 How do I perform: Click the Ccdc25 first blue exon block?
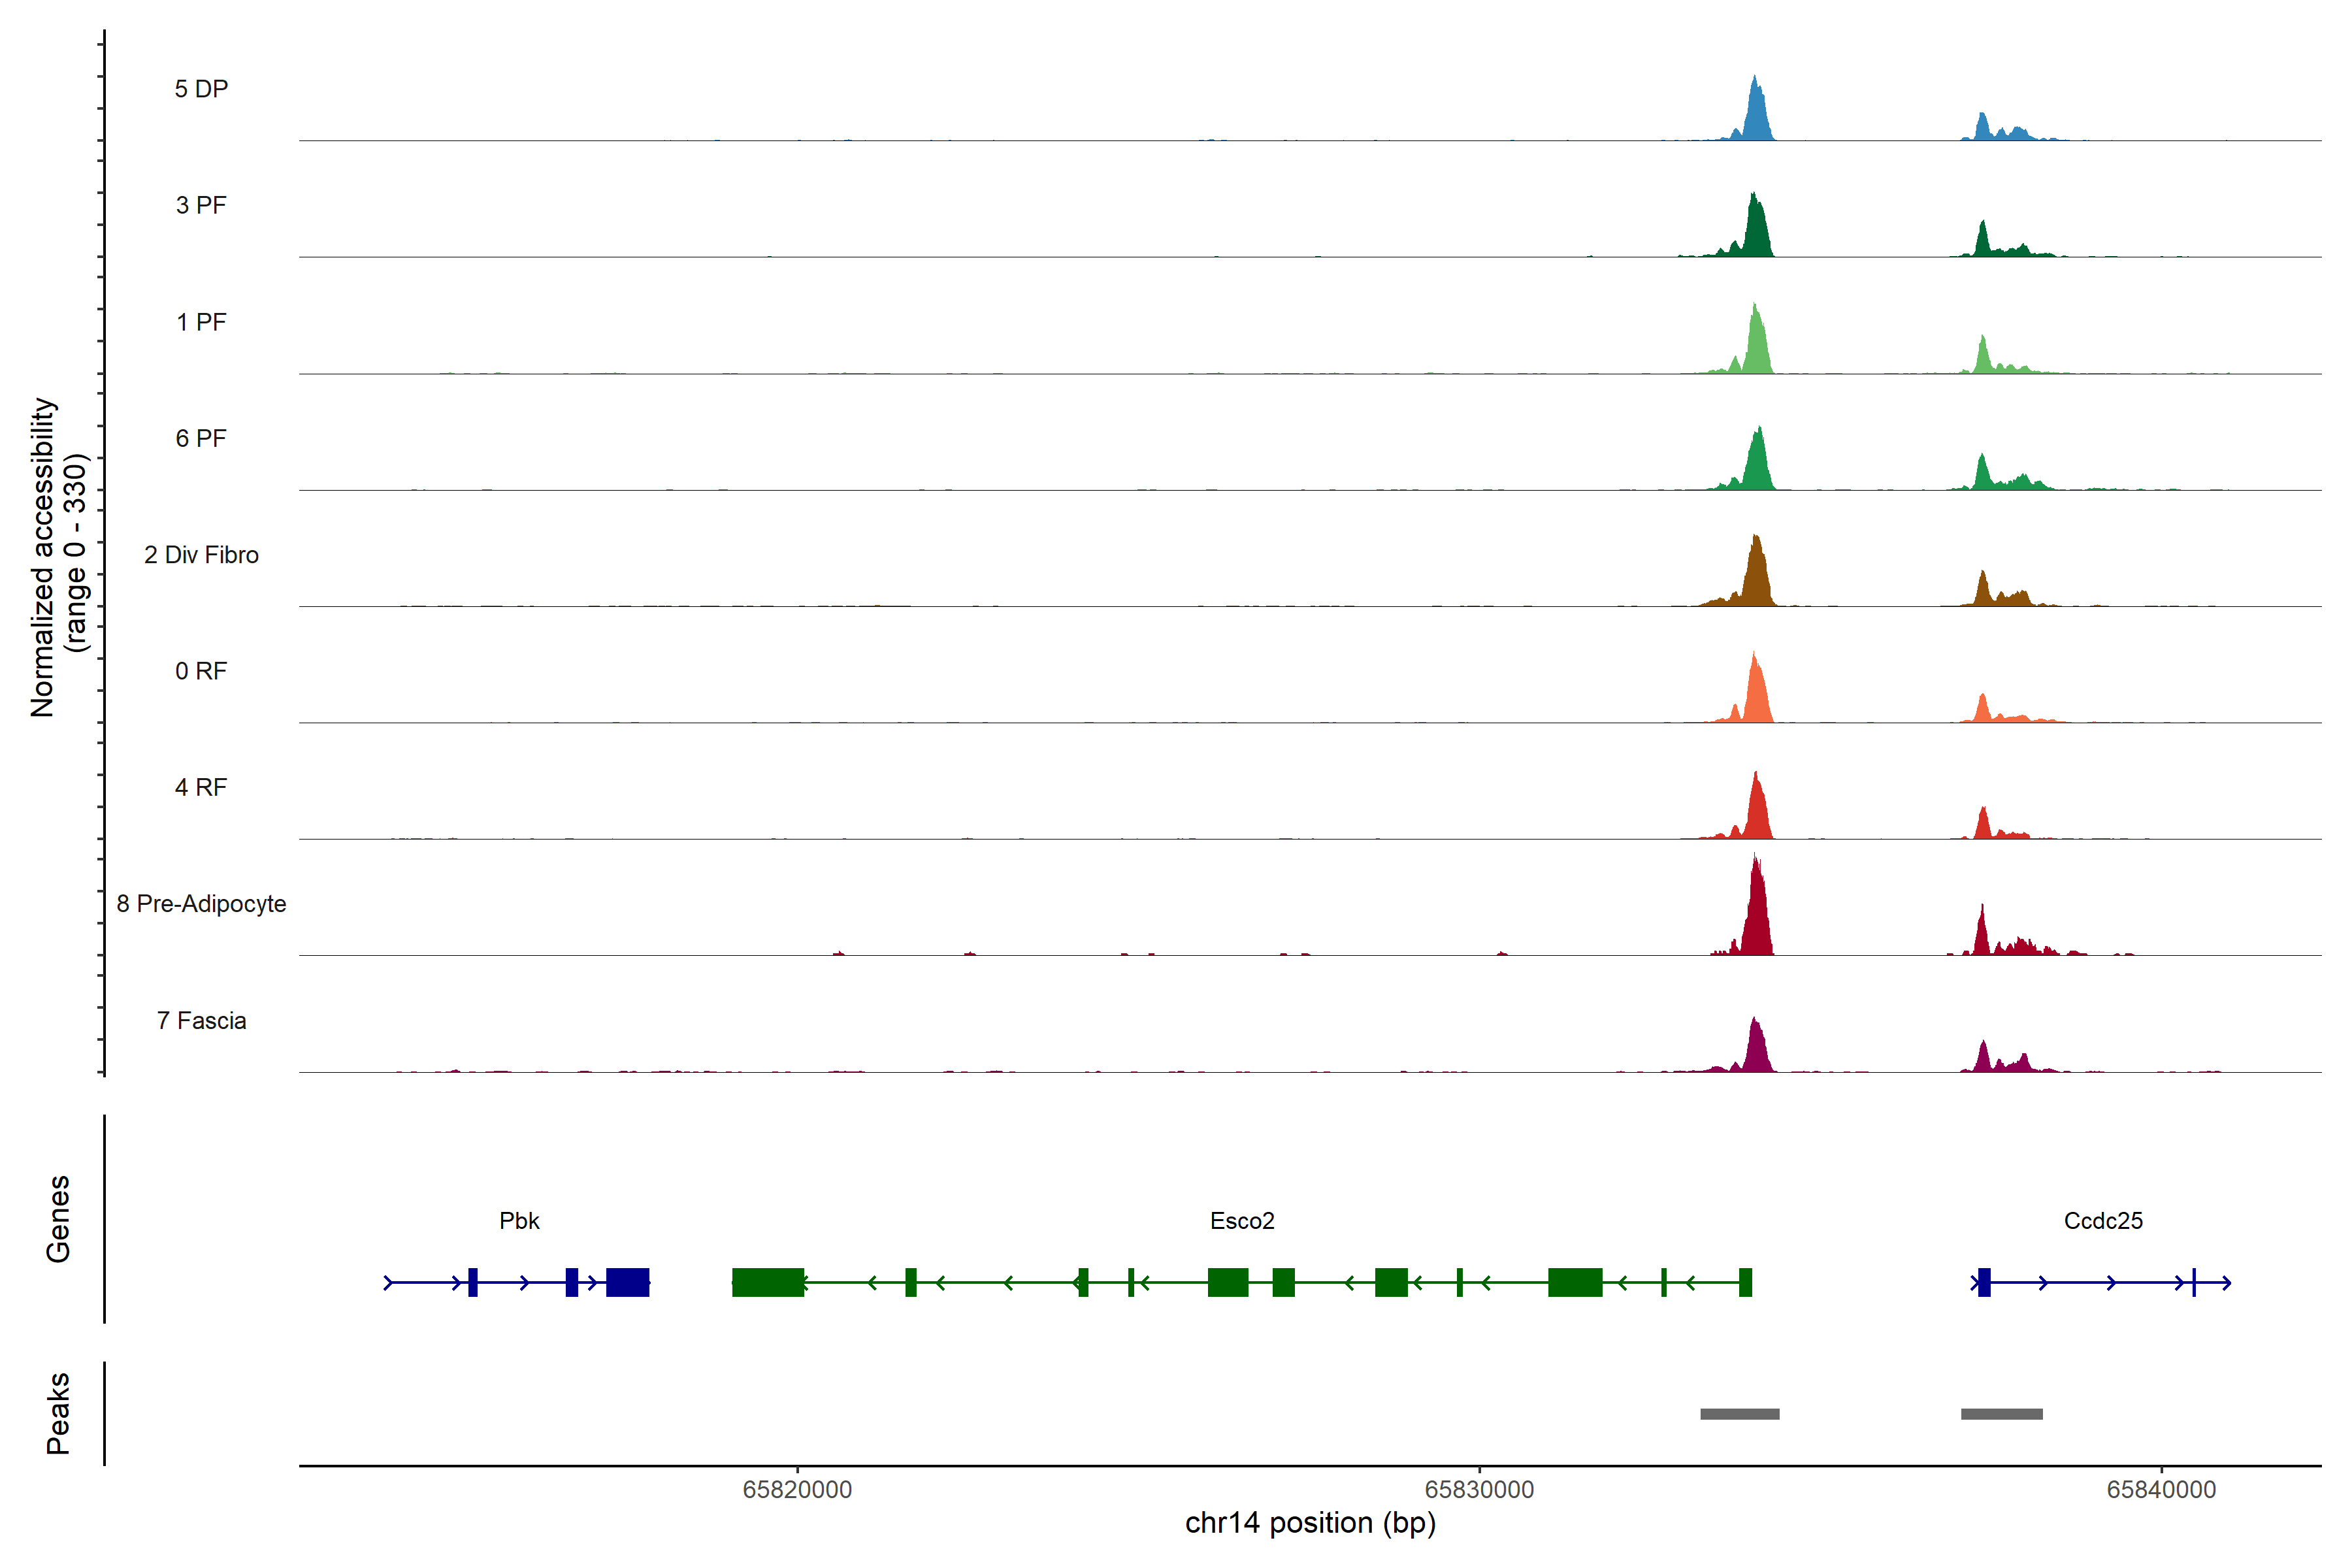pos(1984,1282)
